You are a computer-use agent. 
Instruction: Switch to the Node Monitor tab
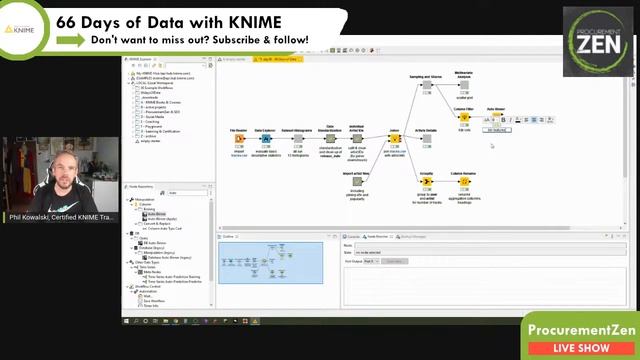click(x=378, y=236)
